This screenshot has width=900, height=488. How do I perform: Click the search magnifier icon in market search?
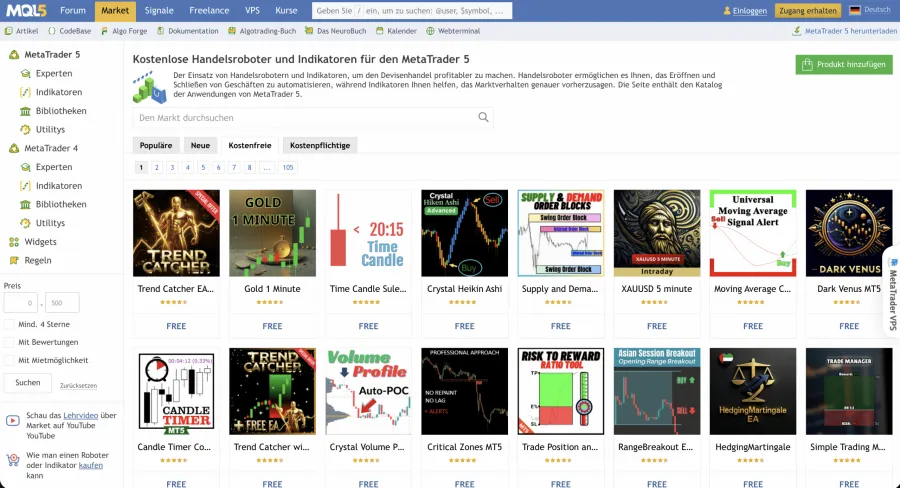483,117
